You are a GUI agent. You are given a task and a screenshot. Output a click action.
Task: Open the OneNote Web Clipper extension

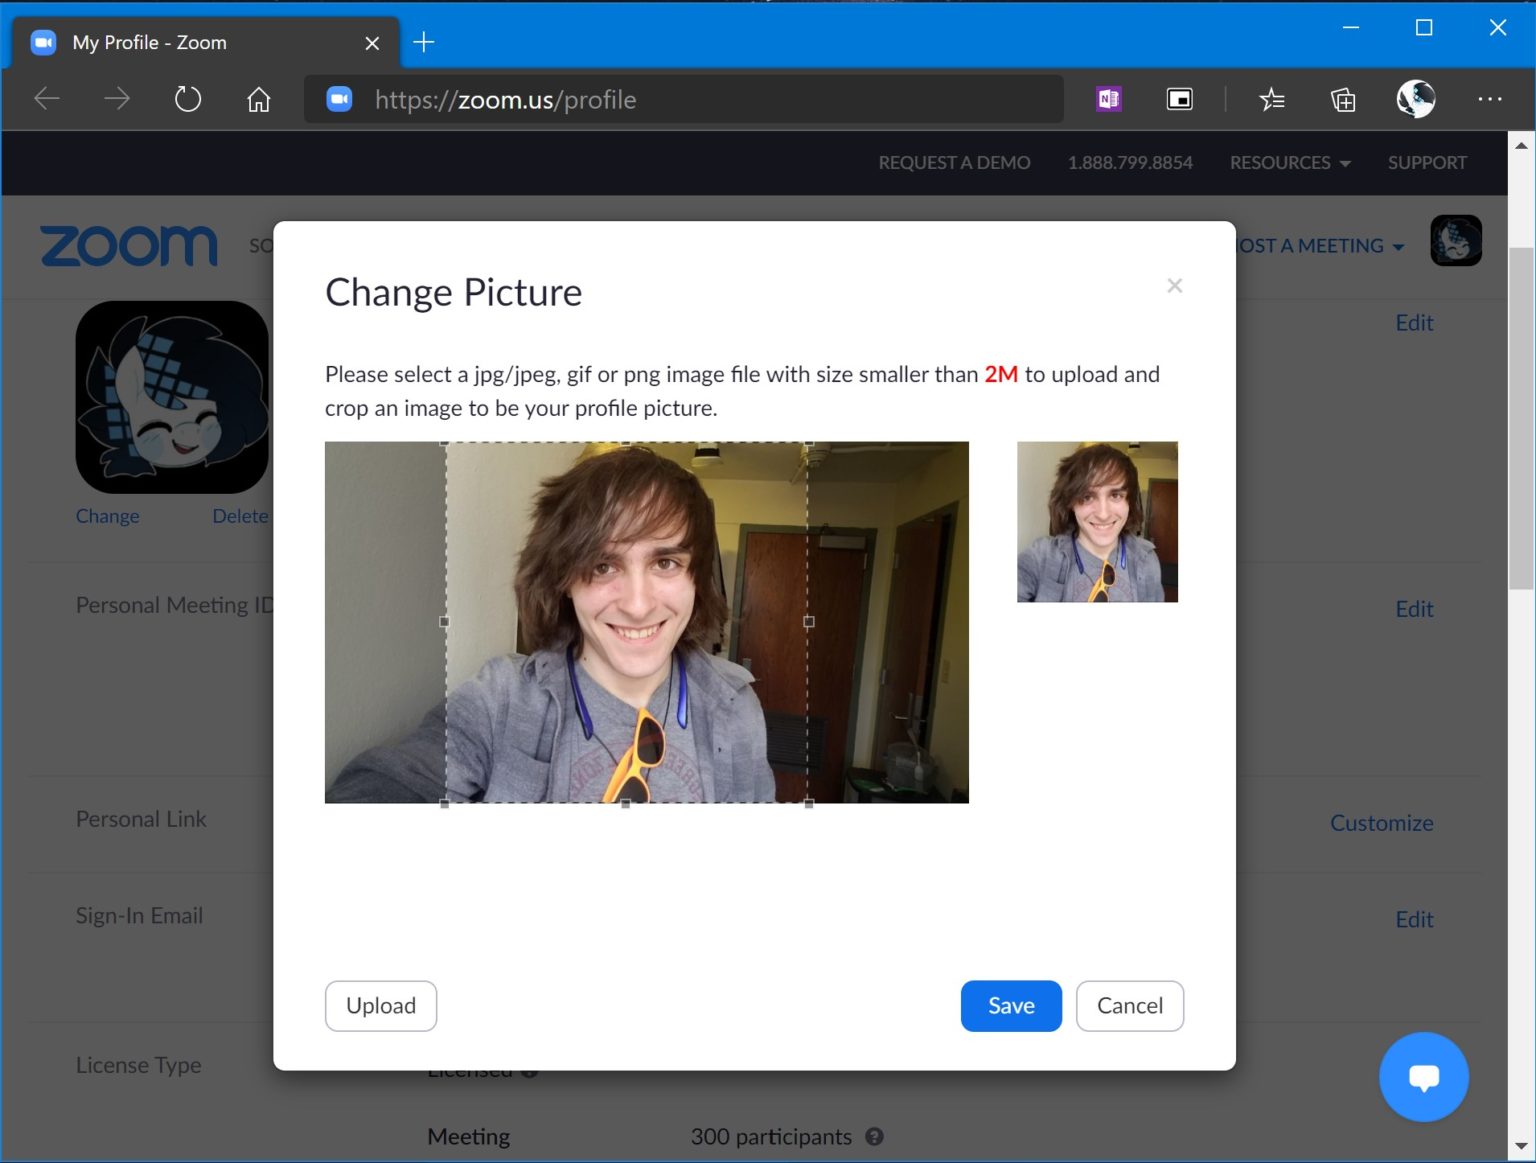click(x=1107, y=99)
